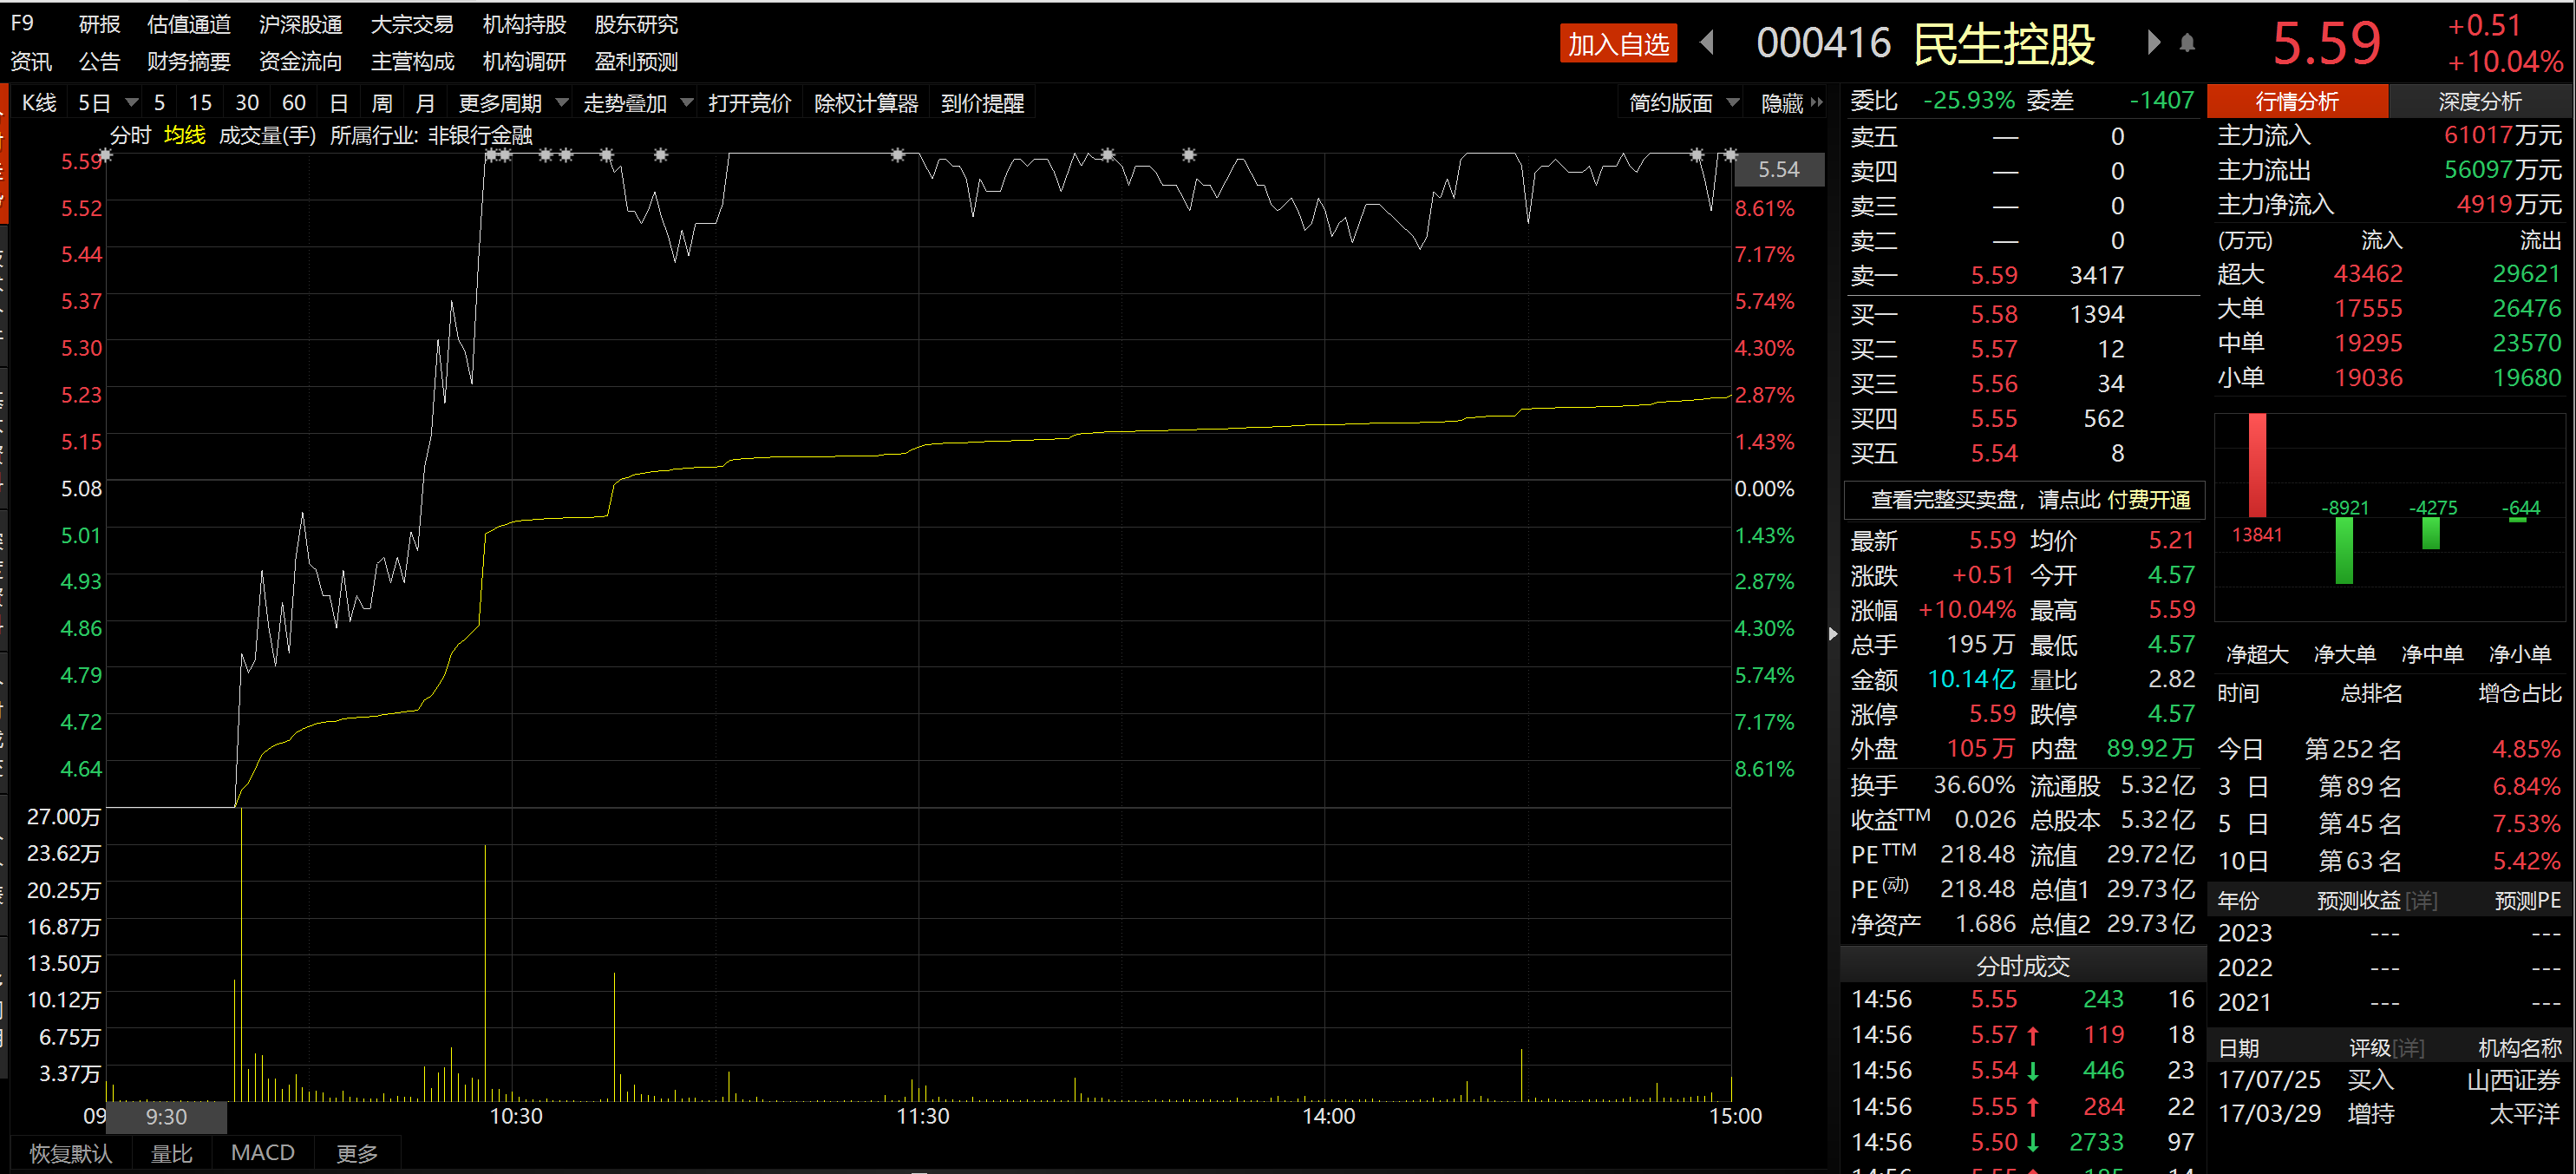Toggle the 分时 intraday line display

[x=130, y=135]
